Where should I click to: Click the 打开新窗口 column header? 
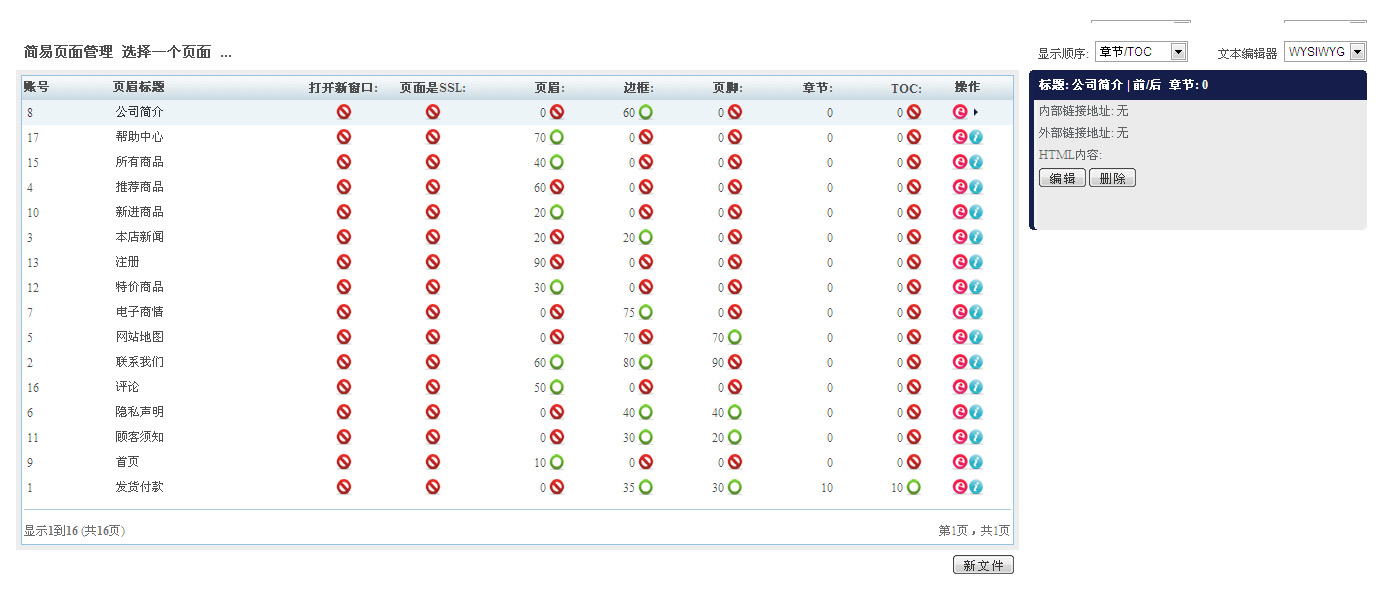[x=343, y=88]
